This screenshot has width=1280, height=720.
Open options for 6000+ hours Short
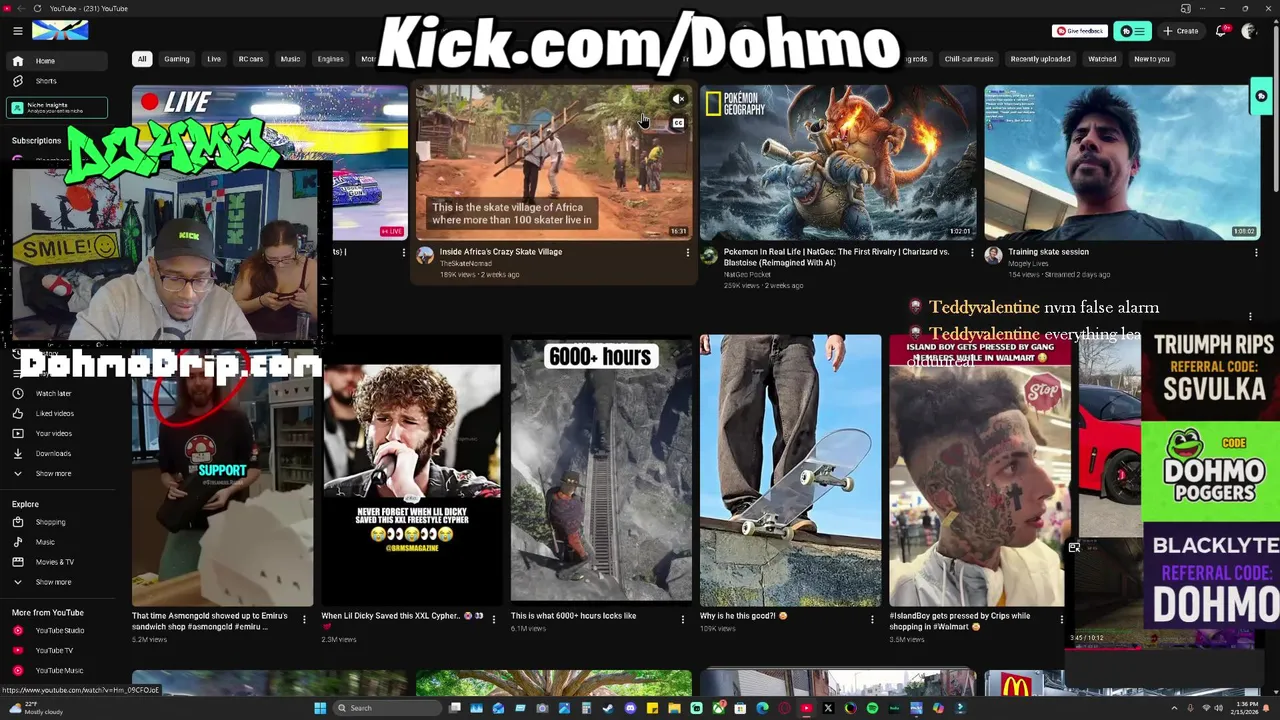[x=682, y=619]
